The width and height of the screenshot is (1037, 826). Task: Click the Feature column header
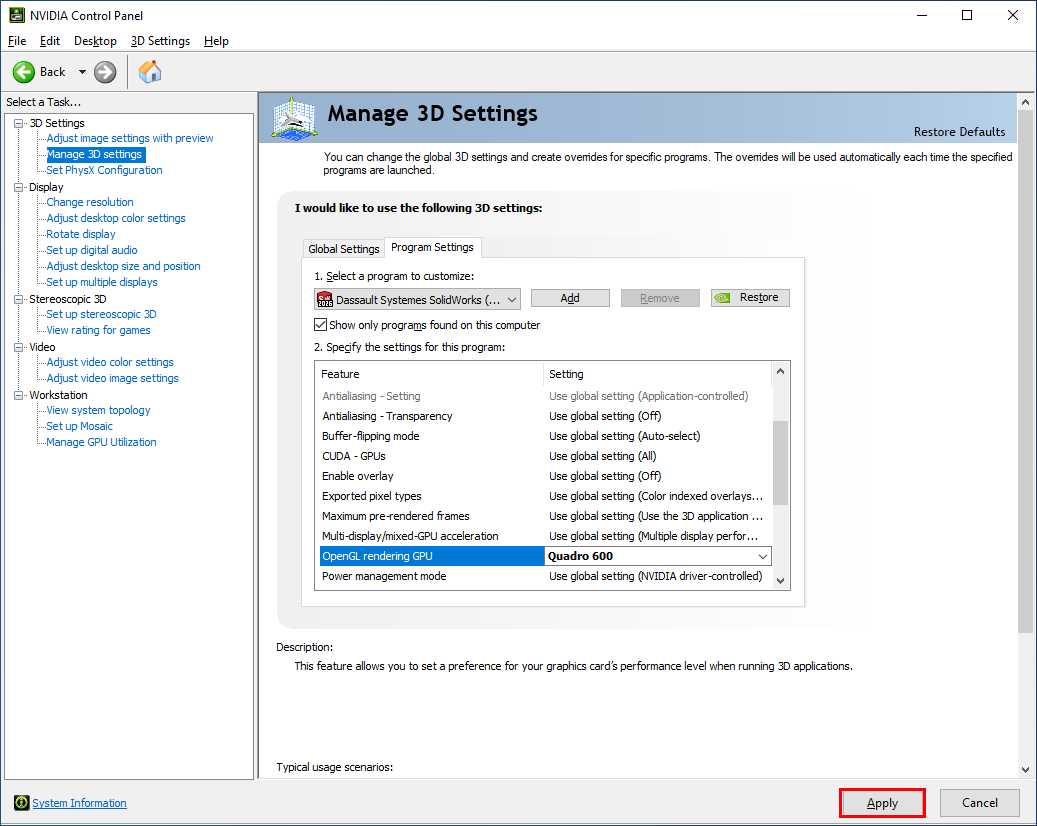tap(430, 374)
